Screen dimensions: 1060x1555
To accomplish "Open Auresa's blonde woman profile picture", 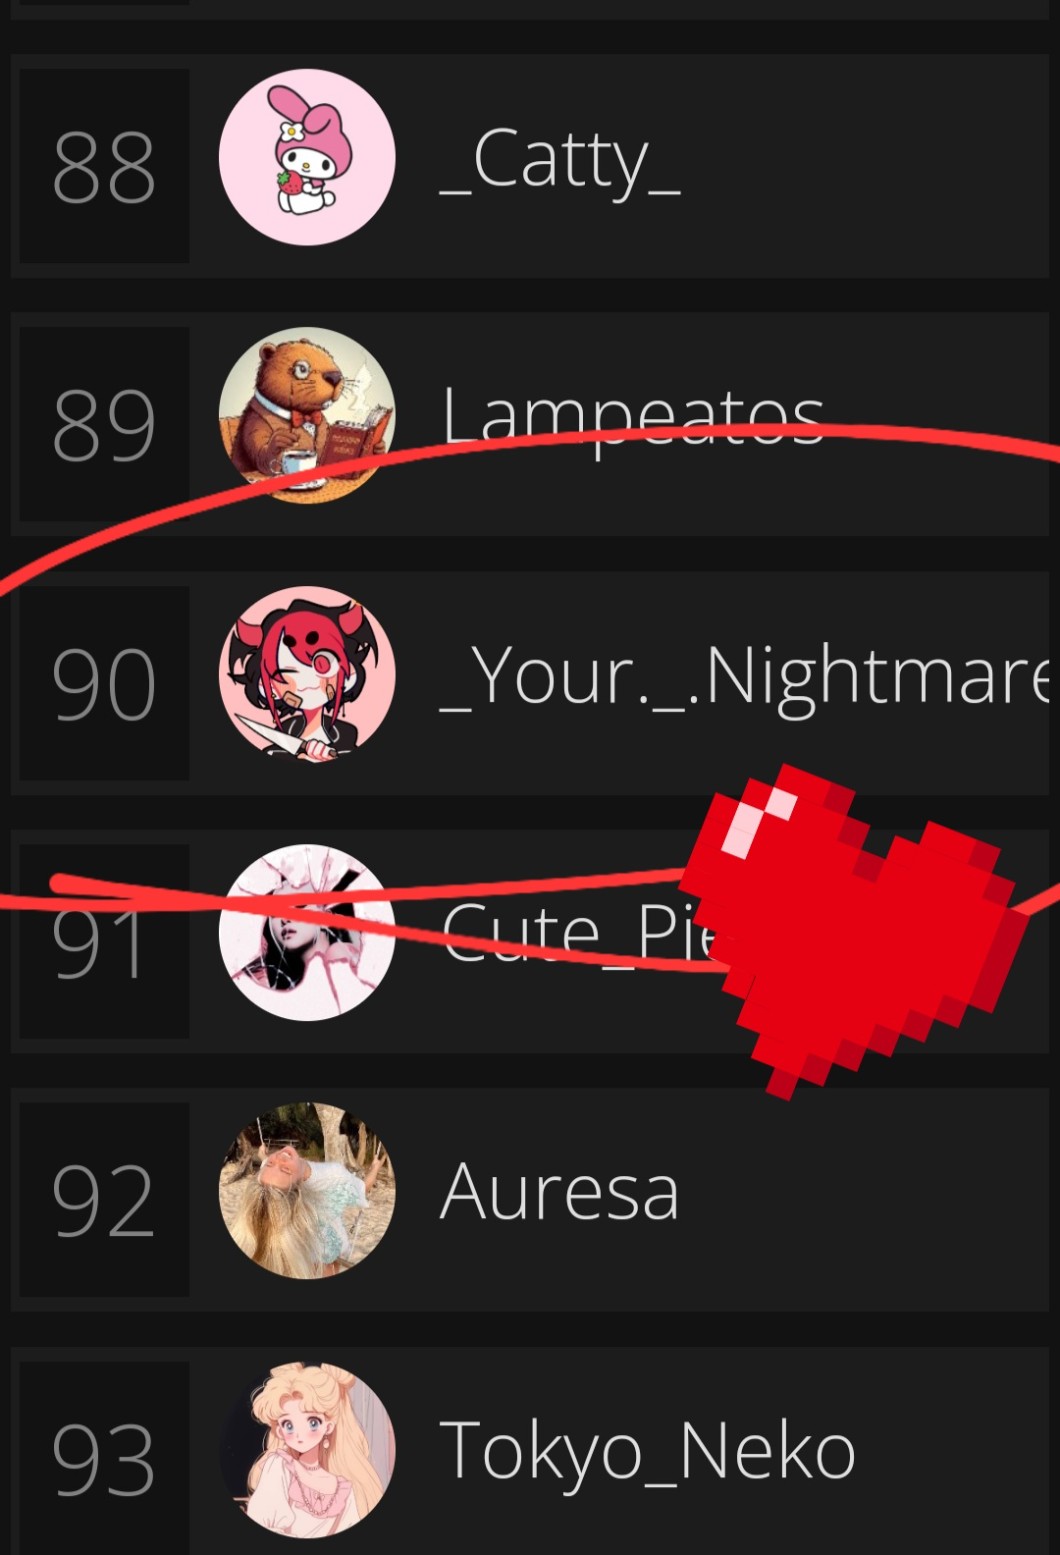I will click(x=307, y=1191).
